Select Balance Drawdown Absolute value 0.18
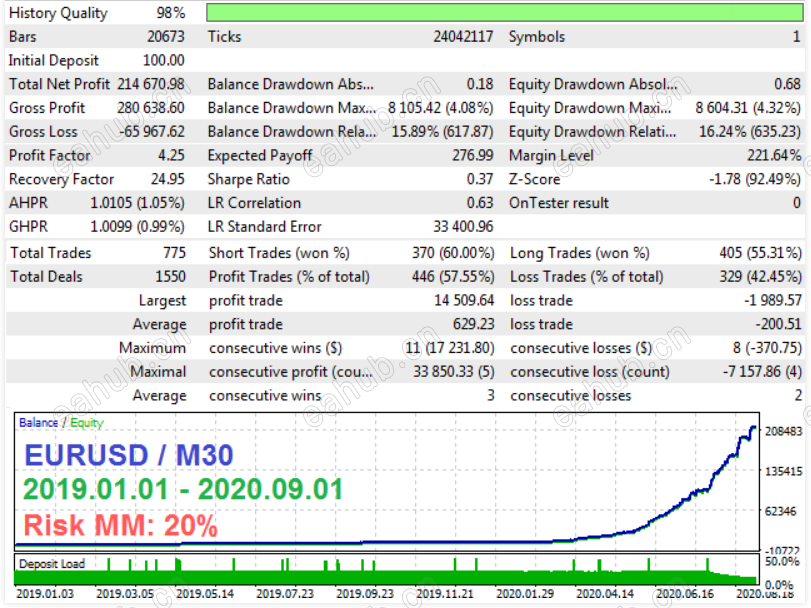The height and width of the screenshot is (608, 811). 480,84
